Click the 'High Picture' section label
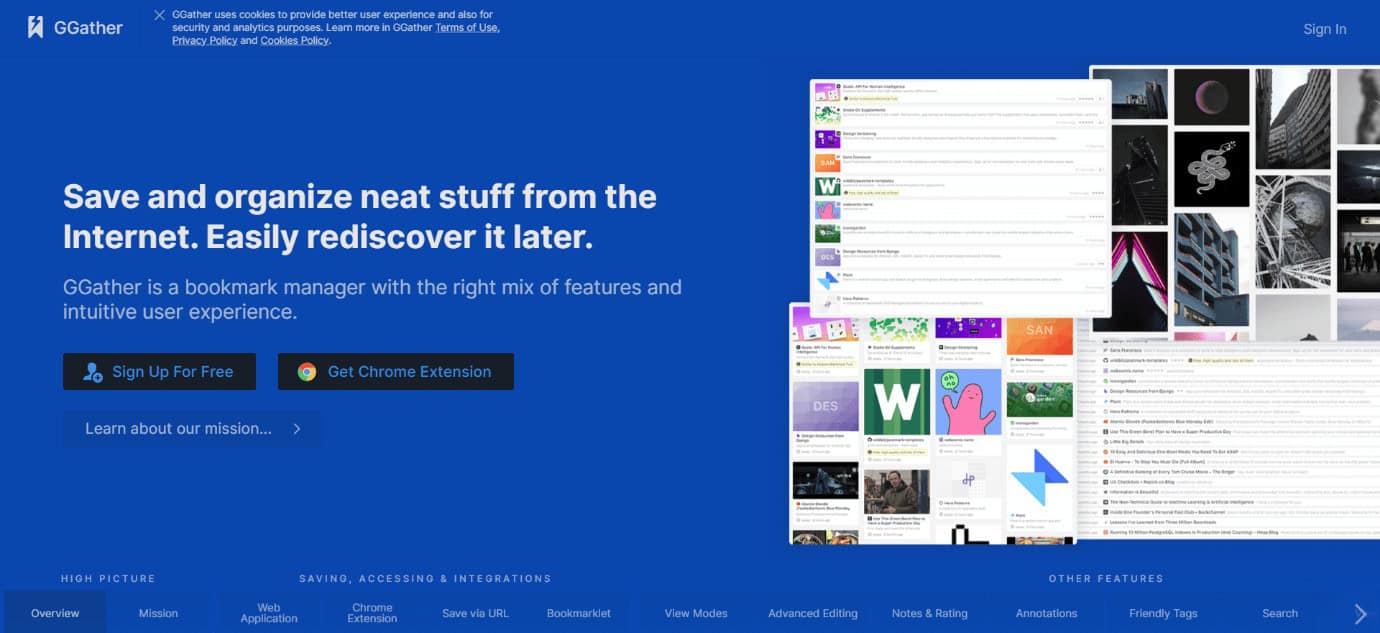 point(108,578)
